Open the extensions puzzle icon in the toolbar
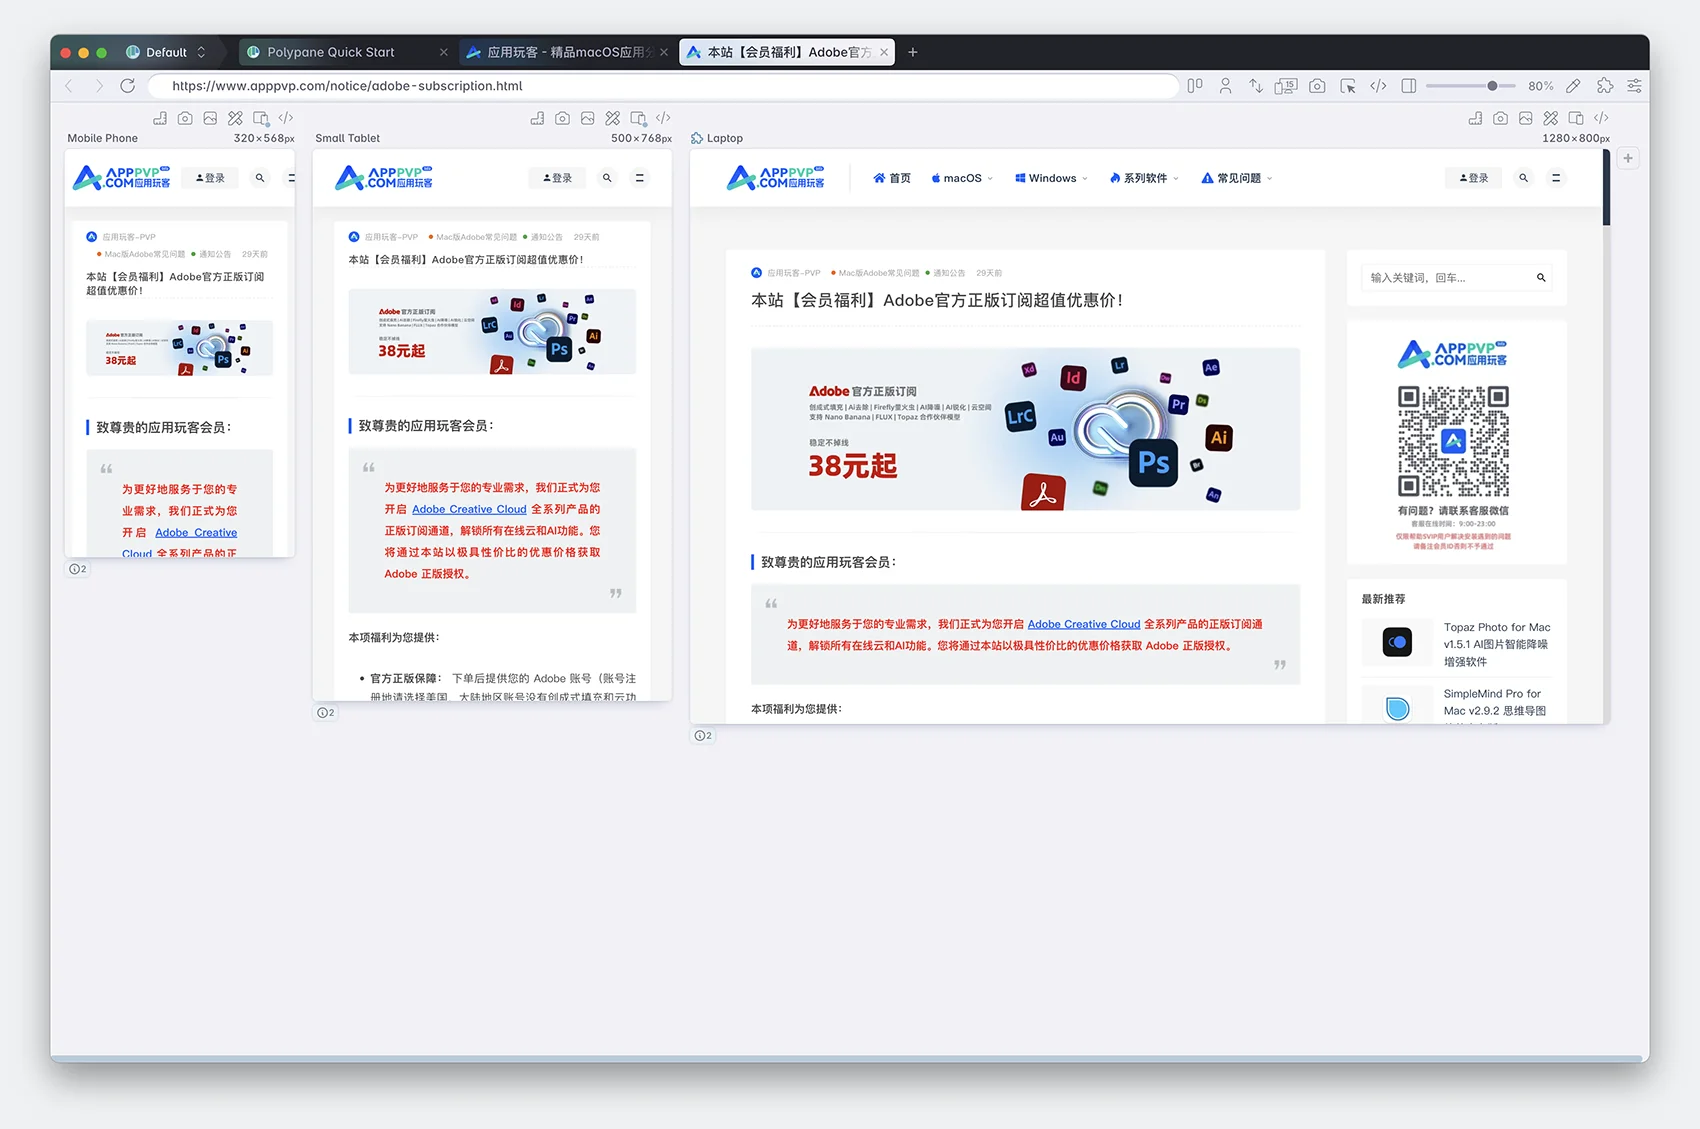This screenshot has width=1700, height=1129. [1605, 86]
